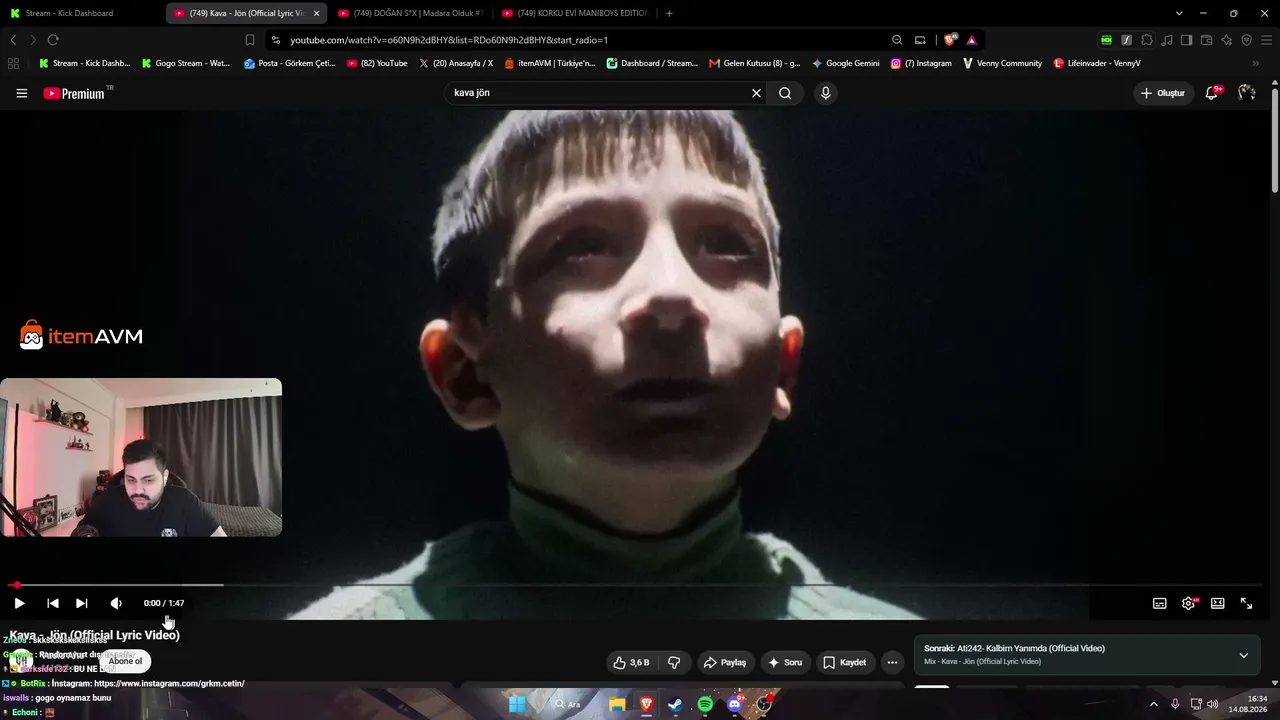Click the Oluştur create button
Image resolution: width=1280 pixels, height=720 pixels.
(x=1164, y=93)
